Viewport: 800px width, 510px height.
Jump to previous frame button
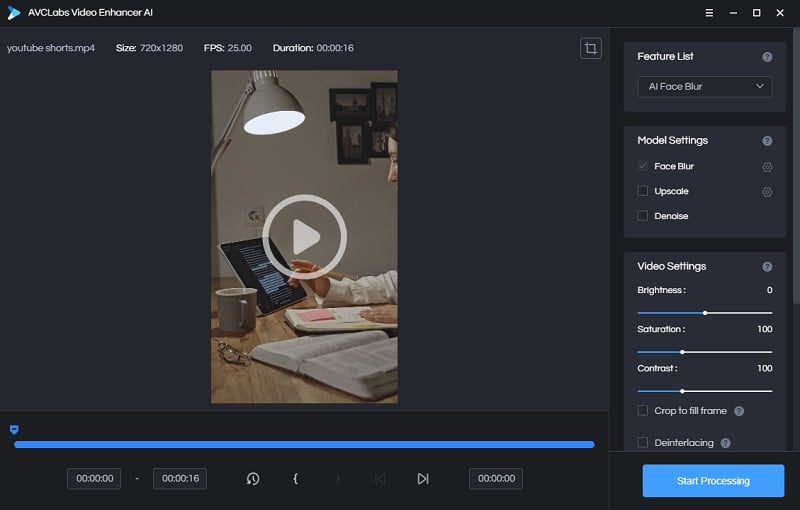[x=380, y=479]
